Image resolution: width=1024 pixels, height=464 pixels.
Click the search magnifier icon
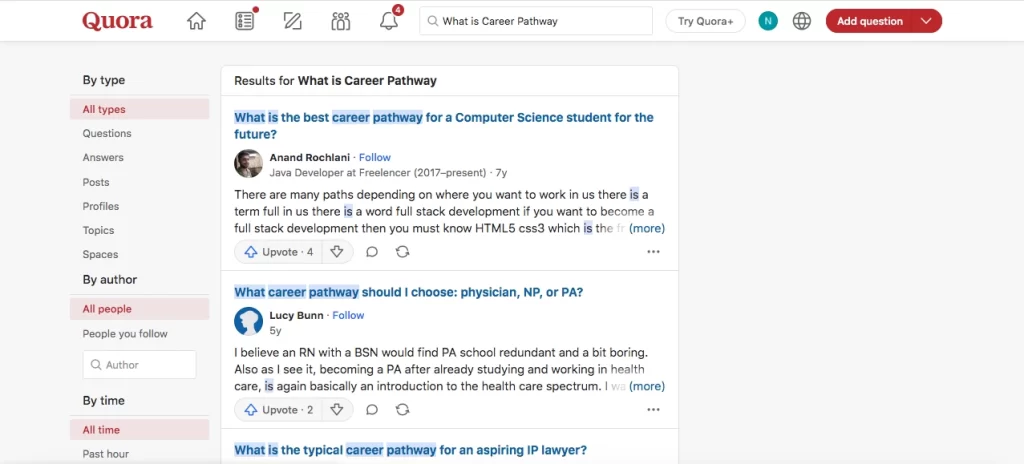tap(432, 21)
